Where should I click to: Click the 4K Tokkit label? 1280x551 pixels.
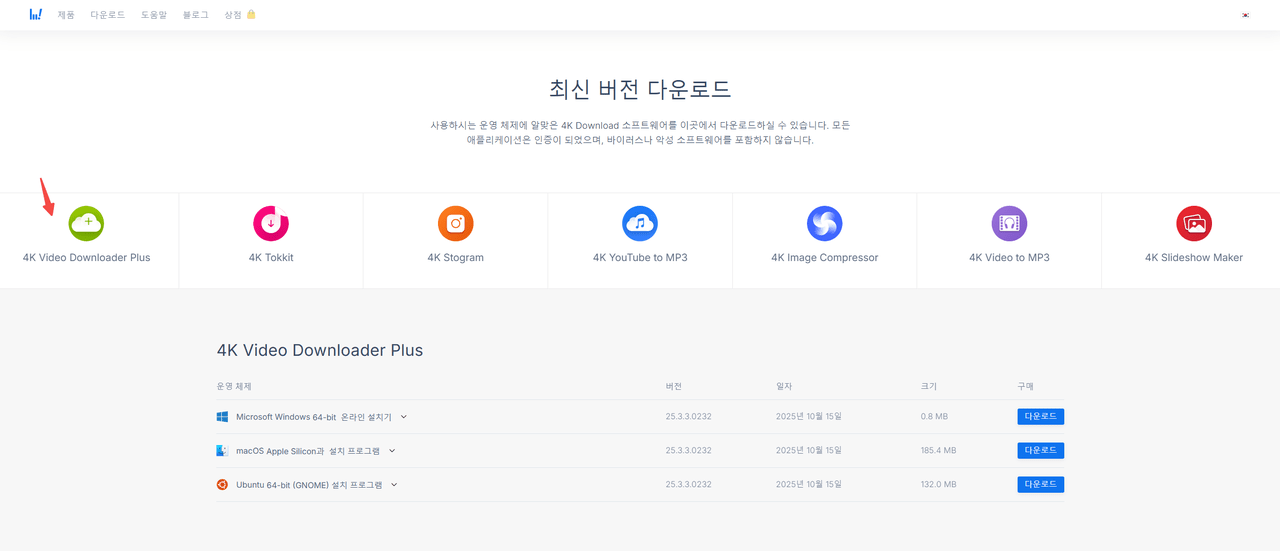click(271, 258)
